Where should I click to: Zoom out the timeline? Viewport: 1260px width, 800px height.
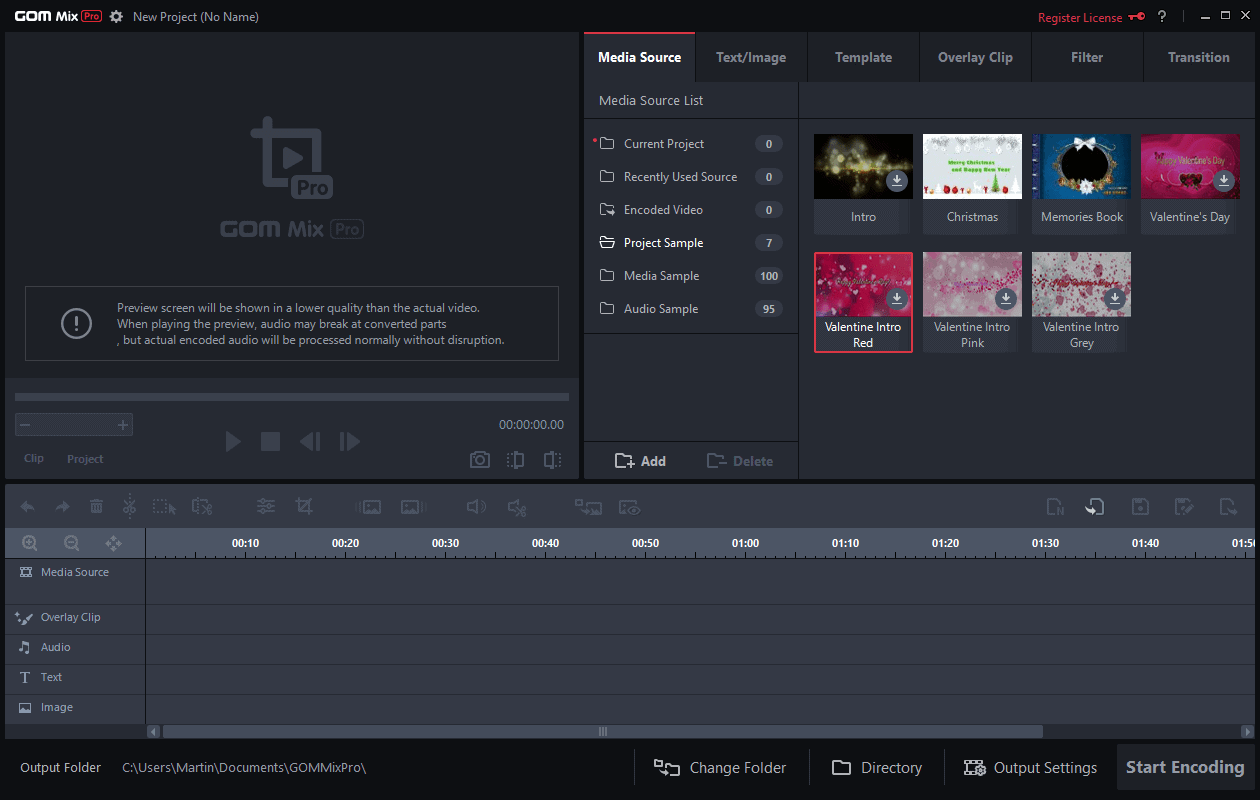click(71, 543)
